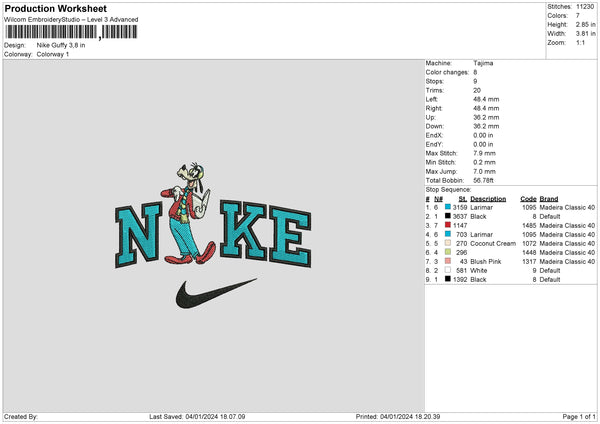Image resolution: width=600 pixels, height=424 pixels.
Task: Click the Brand column header
Action: [x=549, y=199]
